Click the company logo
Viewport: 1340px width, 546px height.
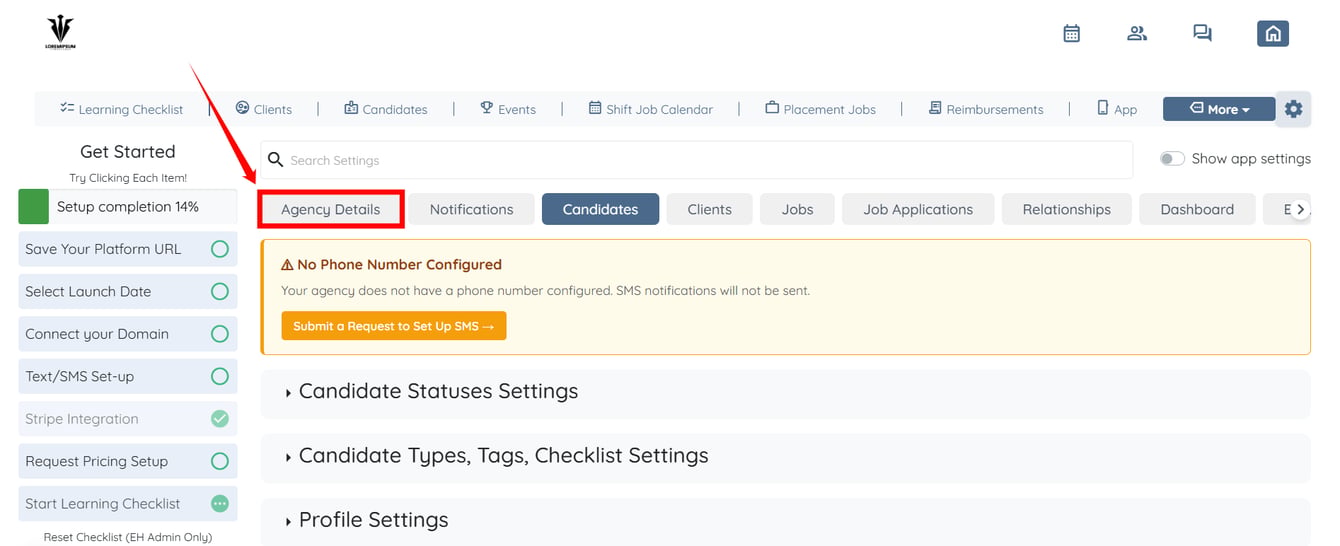[60, 32]
